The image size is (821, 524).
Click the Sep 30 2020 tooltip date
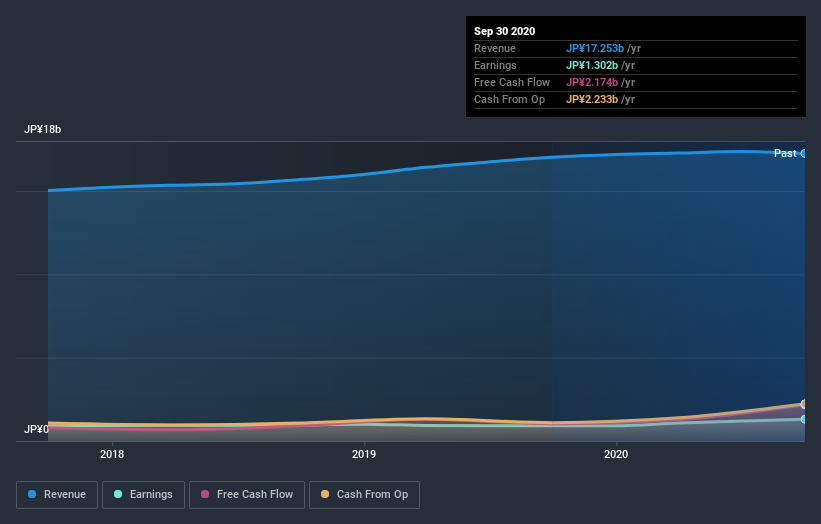click(504, 31)
